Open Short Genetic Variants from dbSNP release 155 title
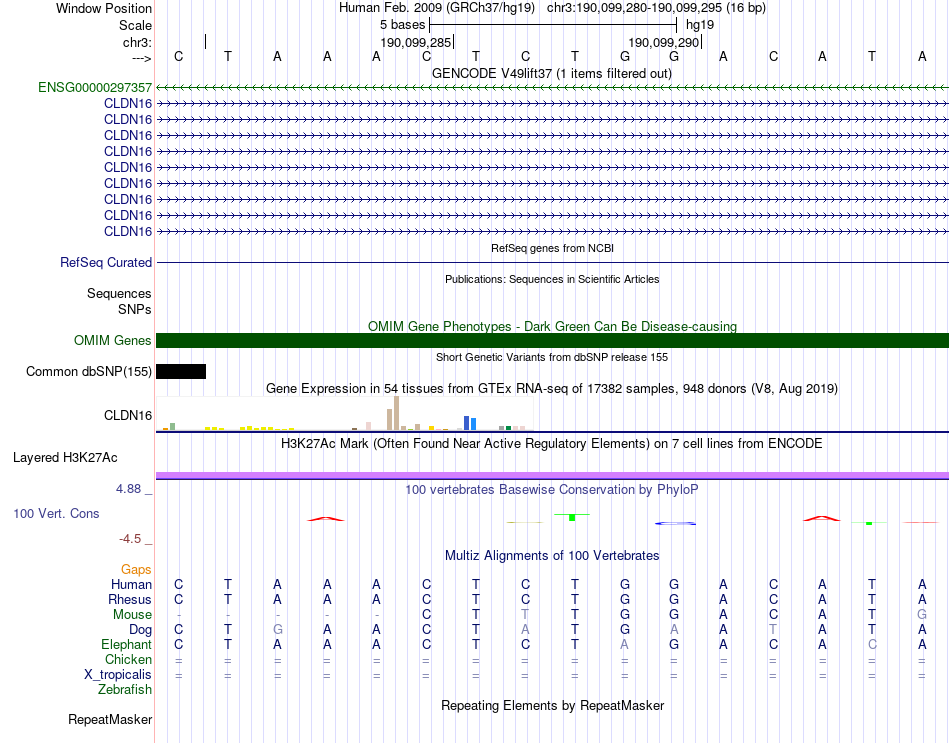950x743 pixels. point(552,358)
